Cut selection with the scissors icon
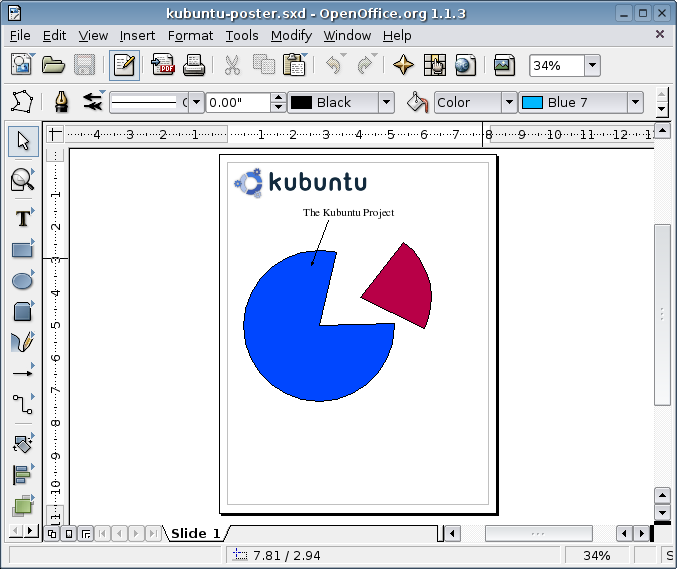The height and width of the screenshot is (569, 677). click(232, 65)
